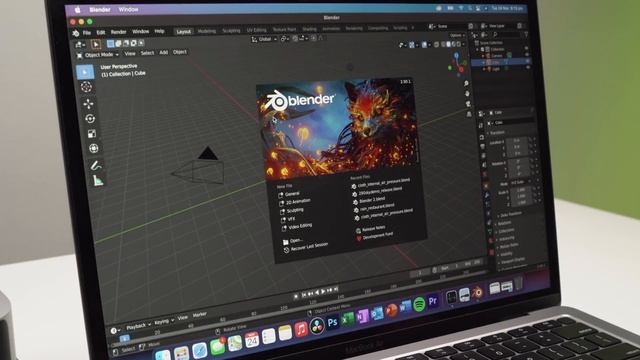
Task: Open Spotify from the Dock
Action: (419, 304)
